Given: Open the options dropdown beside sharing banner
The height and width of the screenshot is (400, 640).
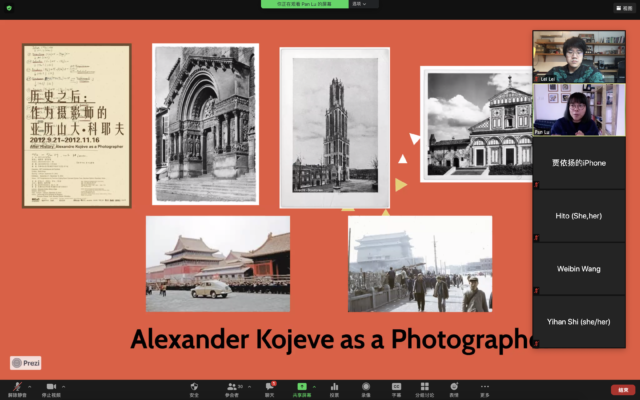Looking at the screenshot, I should (359, 4).
